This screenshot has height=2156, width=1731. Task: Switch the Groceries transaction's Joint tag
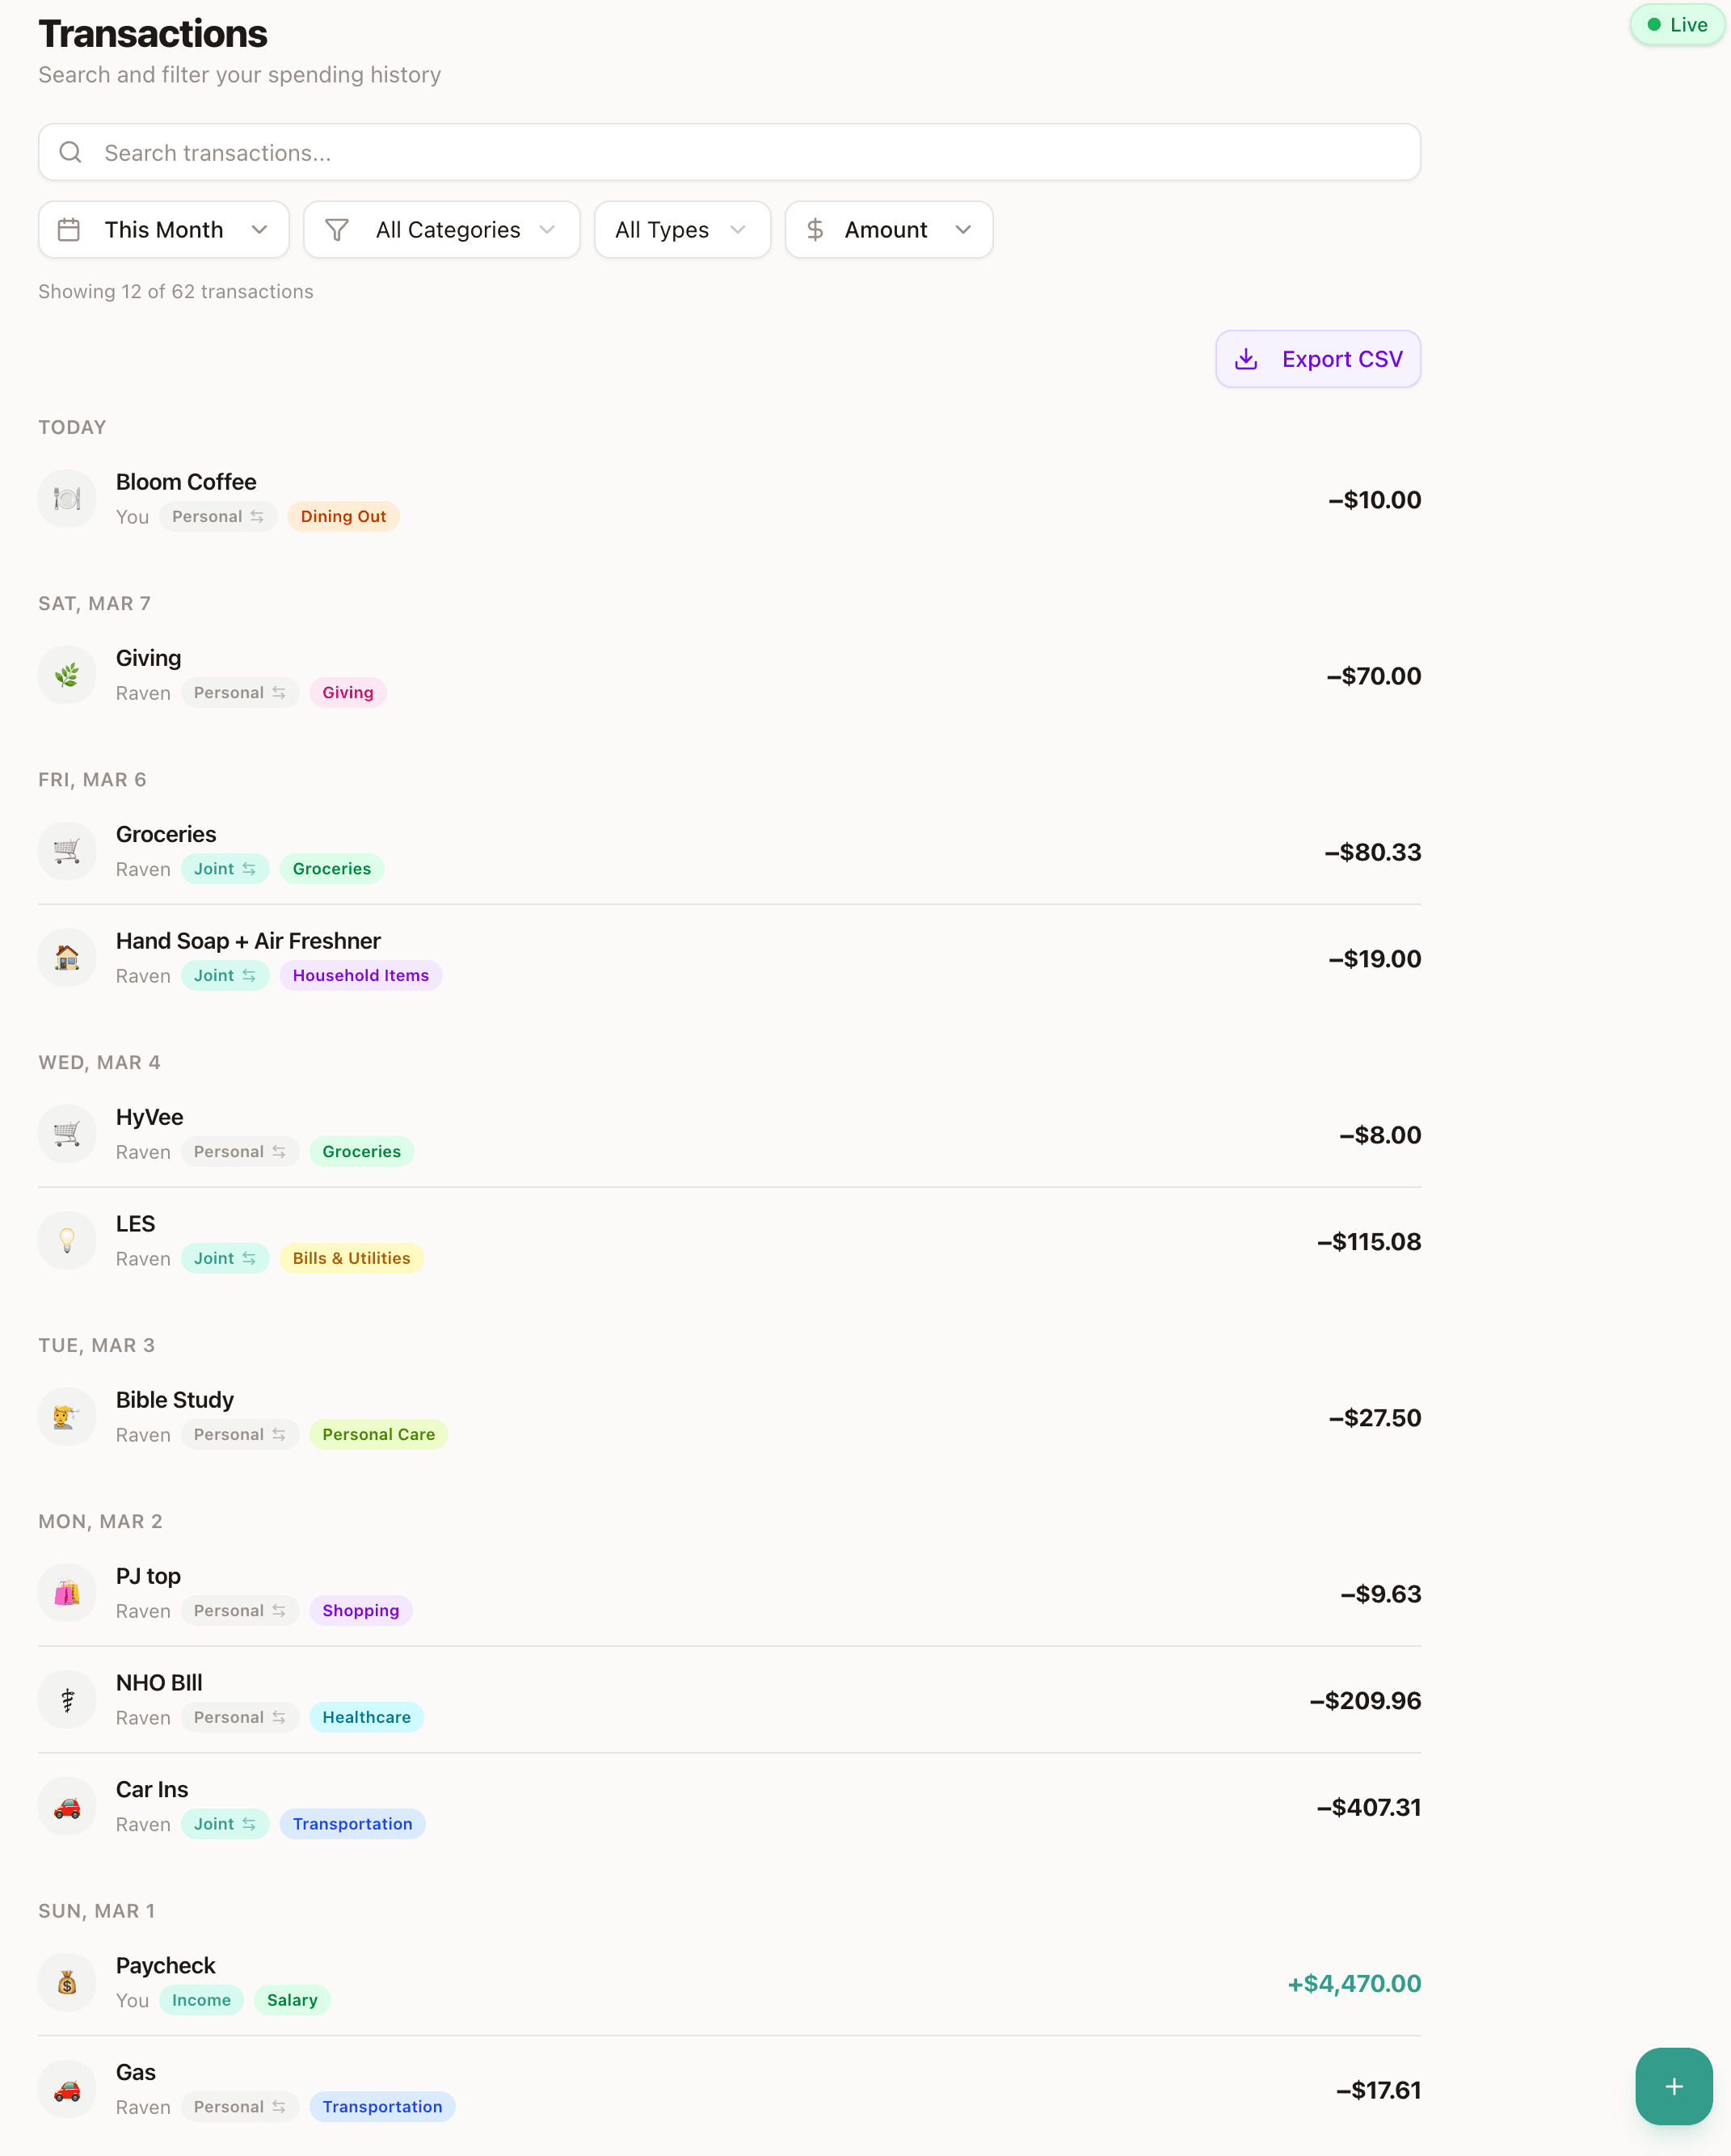coord(225,868)
